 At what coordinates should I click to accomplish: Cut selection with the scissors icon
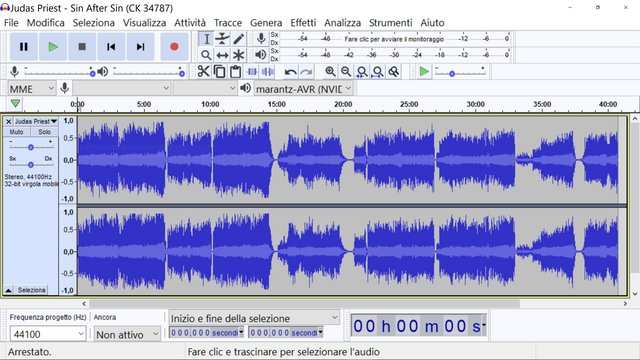click(203, 71)
